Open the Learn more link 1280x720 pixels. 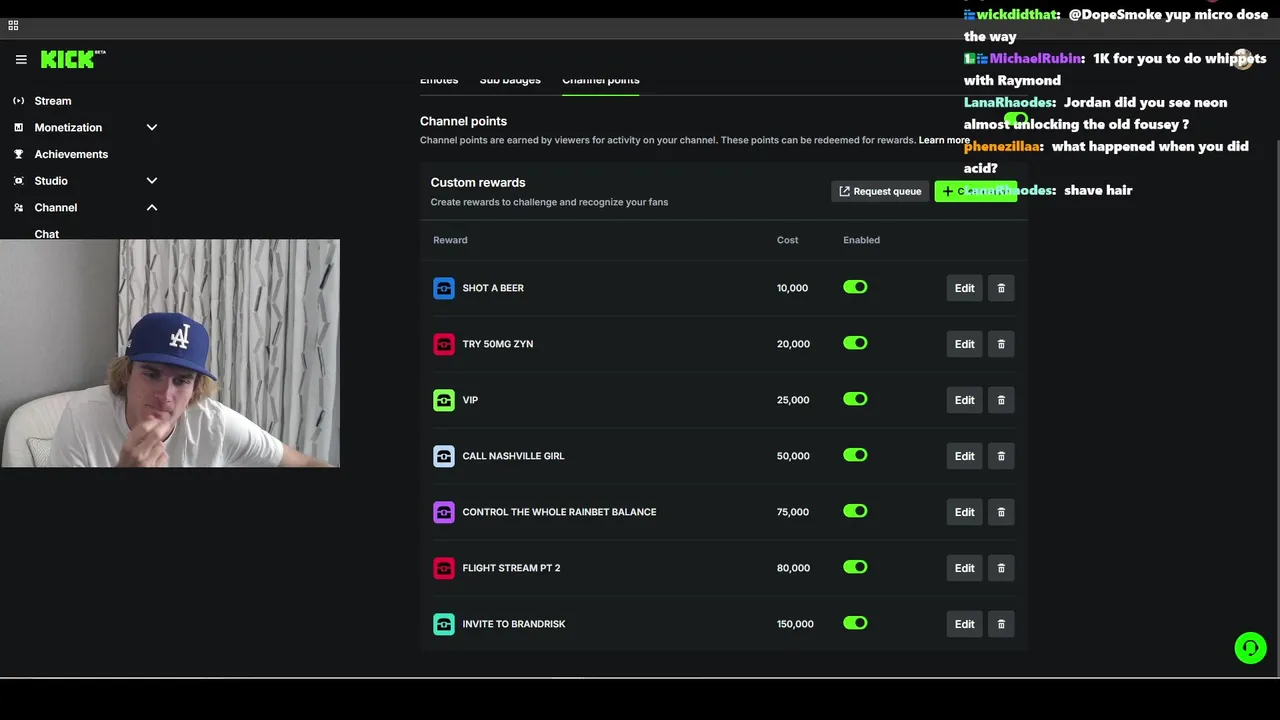click(944, 140)
